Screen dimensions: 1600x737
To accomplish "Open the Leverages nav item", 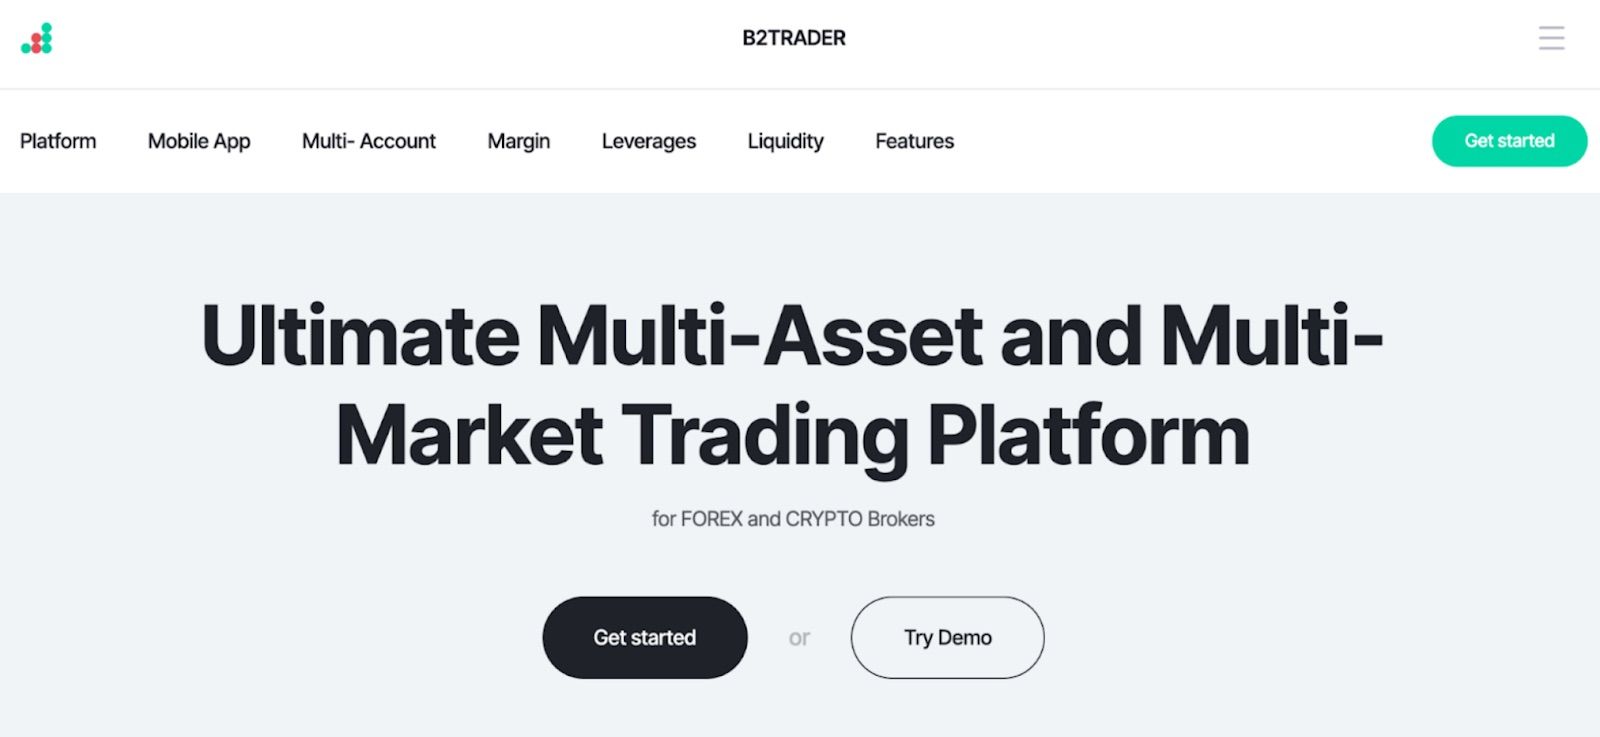I will 649,141.
